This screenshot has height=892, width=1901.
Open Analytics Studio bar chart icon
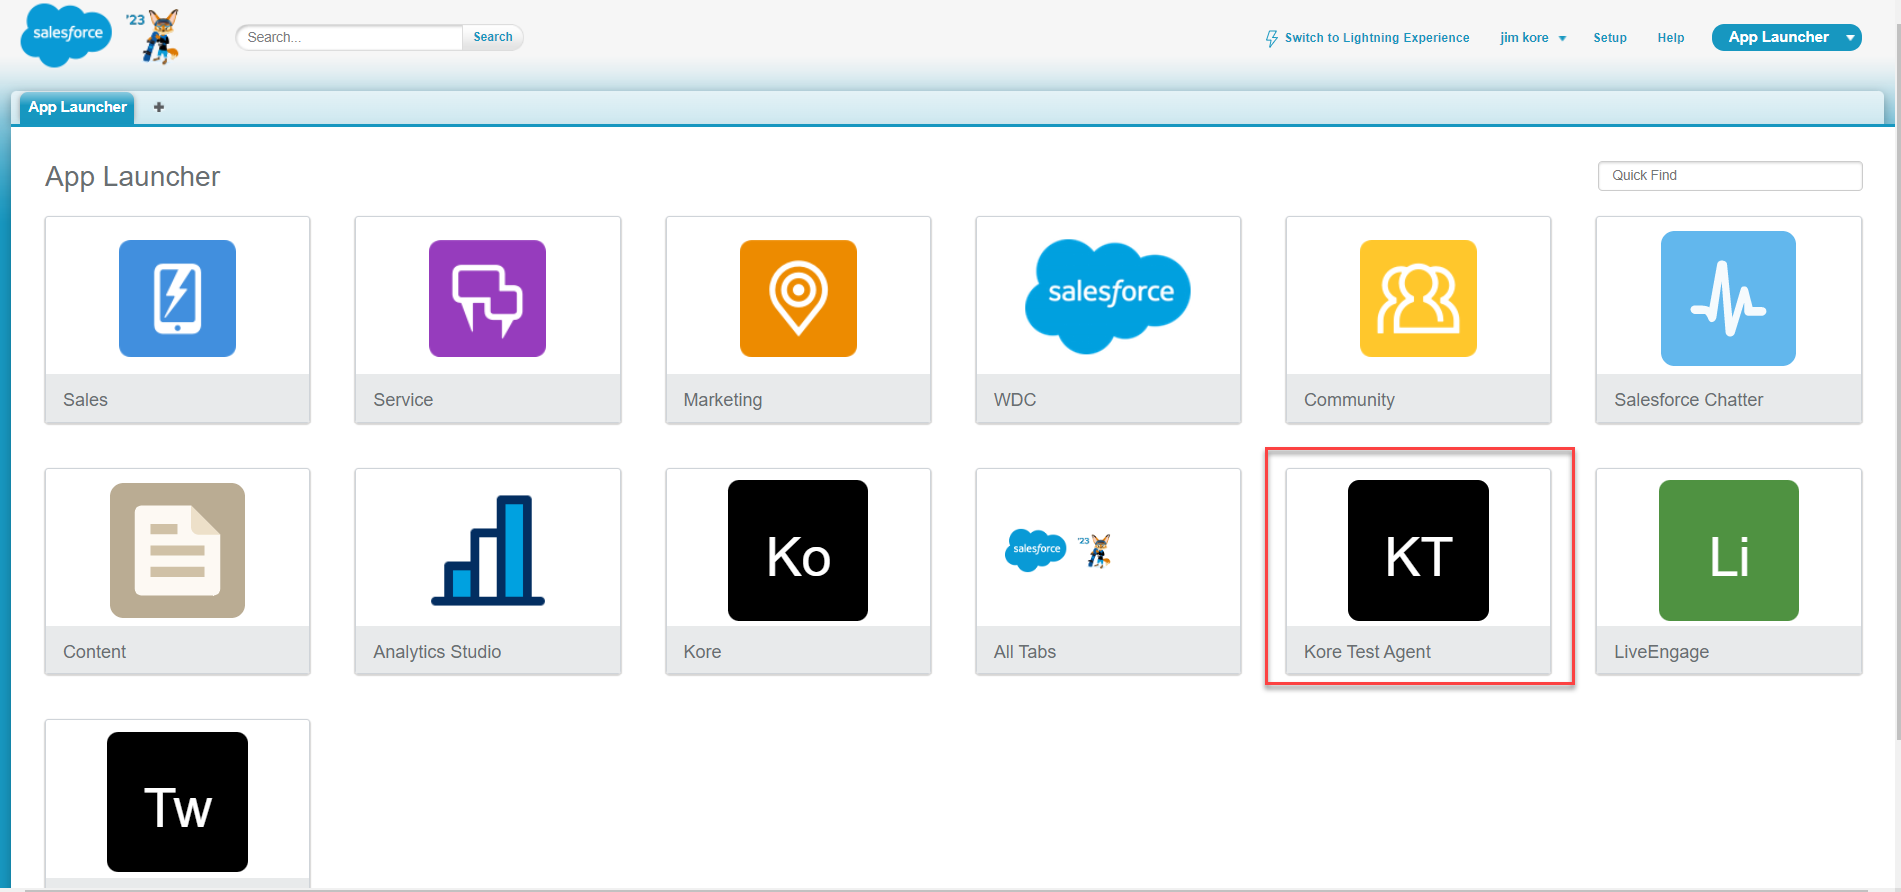point(487,550)
